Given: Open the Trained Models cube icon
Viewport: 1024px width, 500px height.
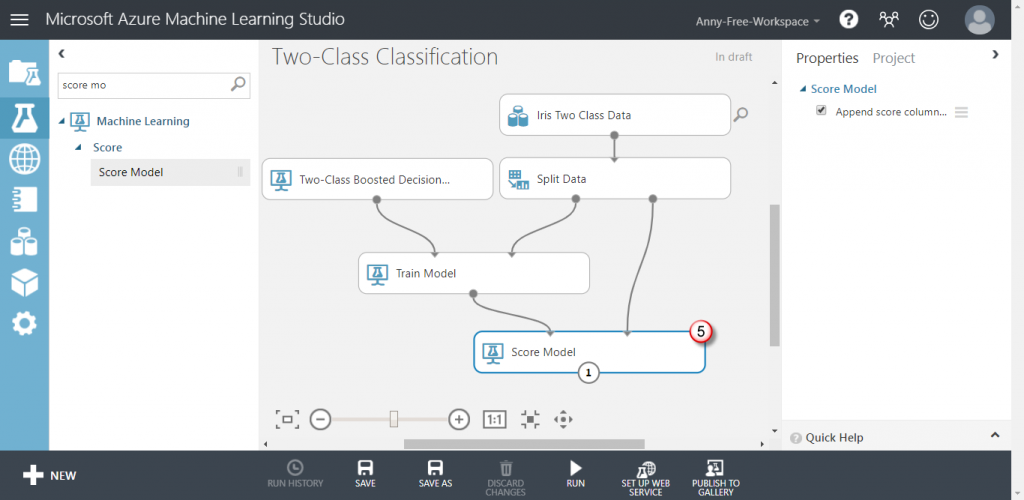Looking at the screenshot, I should tap(24, 283).
